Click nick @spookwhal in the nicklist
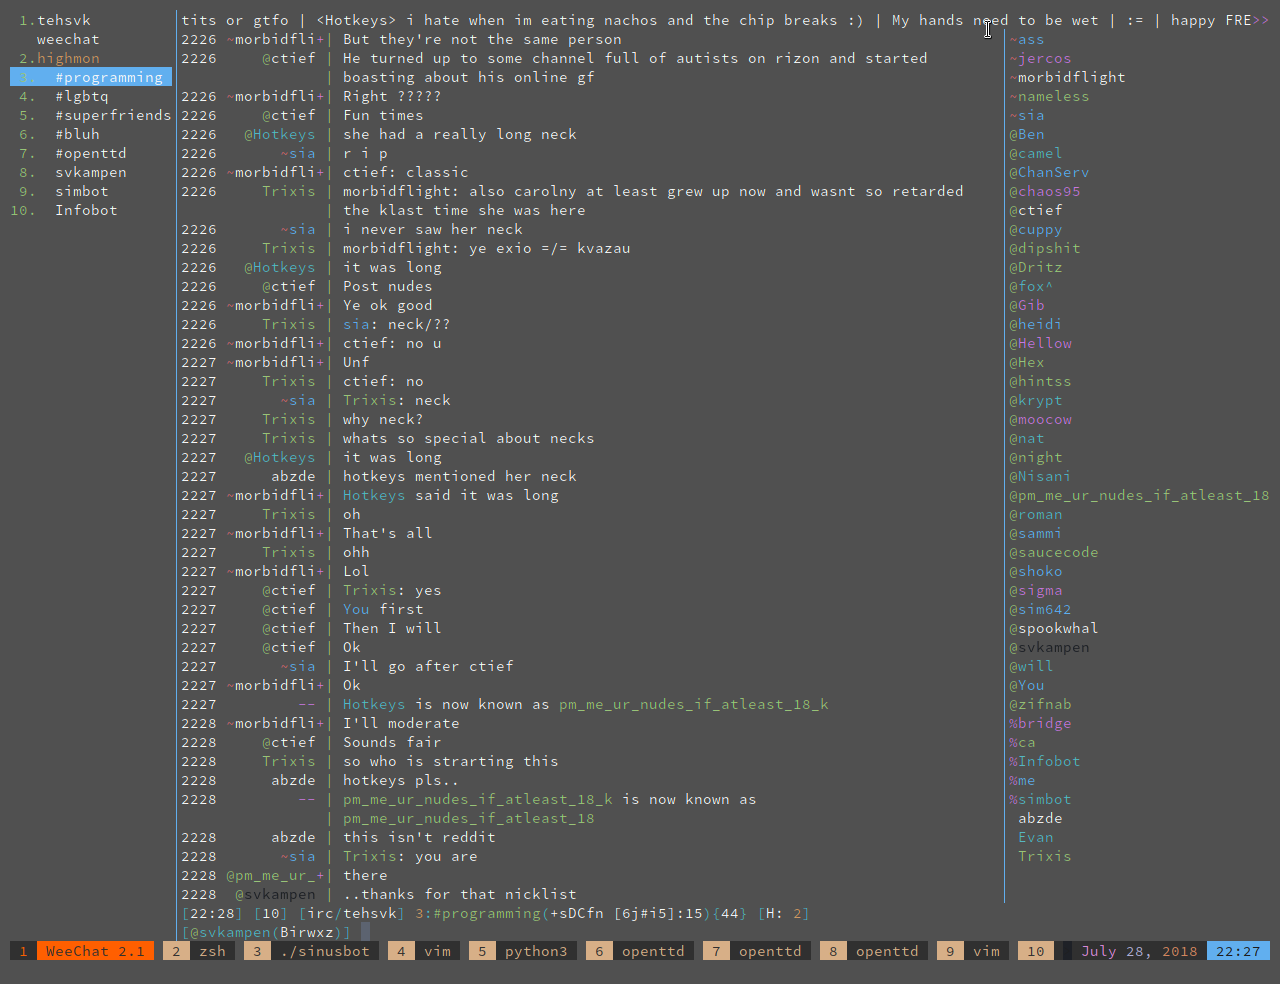The image size is (1280, 984). click(x=1053, y=628)
